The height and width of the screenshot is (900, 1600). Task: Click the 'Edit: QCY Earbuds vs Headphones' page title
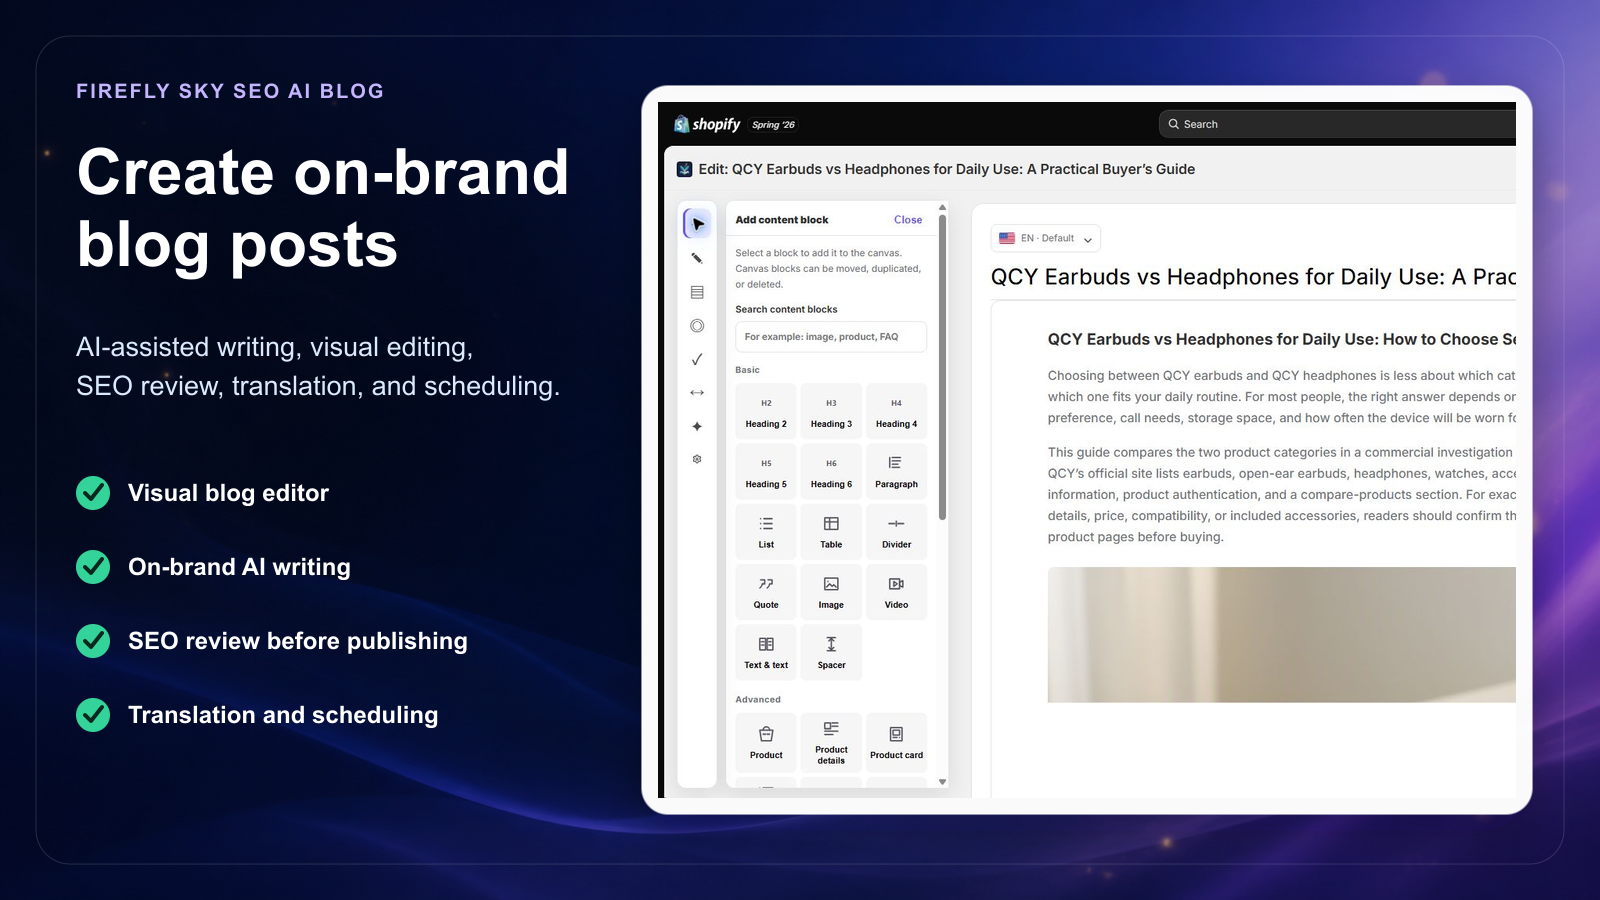[947, 169]
